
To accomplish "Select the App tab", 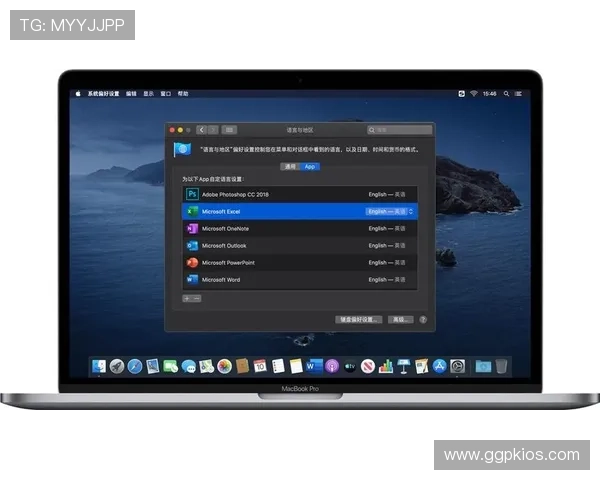I will coord(310,167).
